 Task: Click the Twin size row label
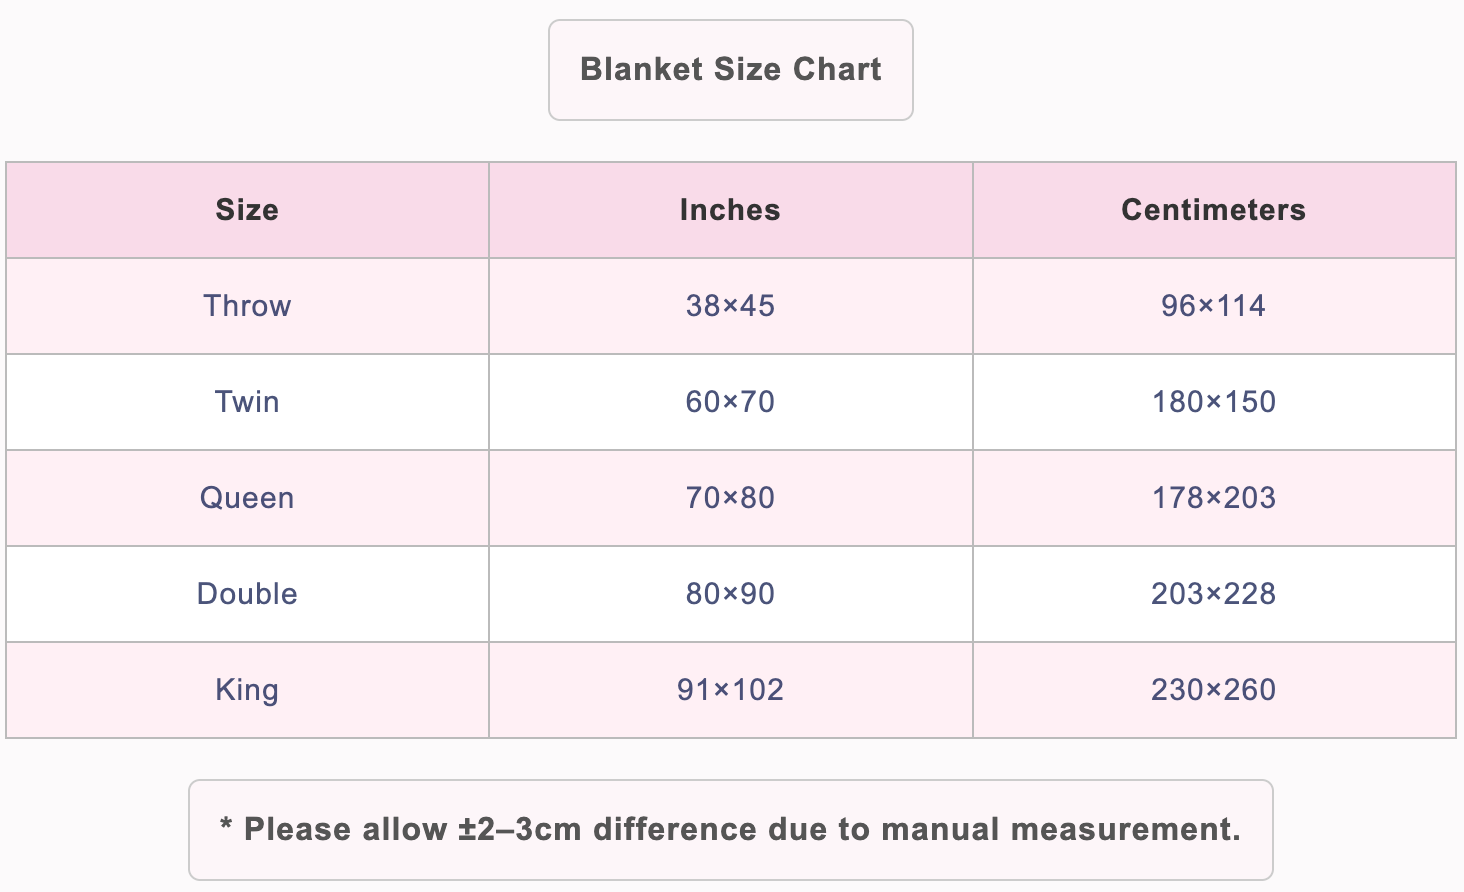coord(247,402)
